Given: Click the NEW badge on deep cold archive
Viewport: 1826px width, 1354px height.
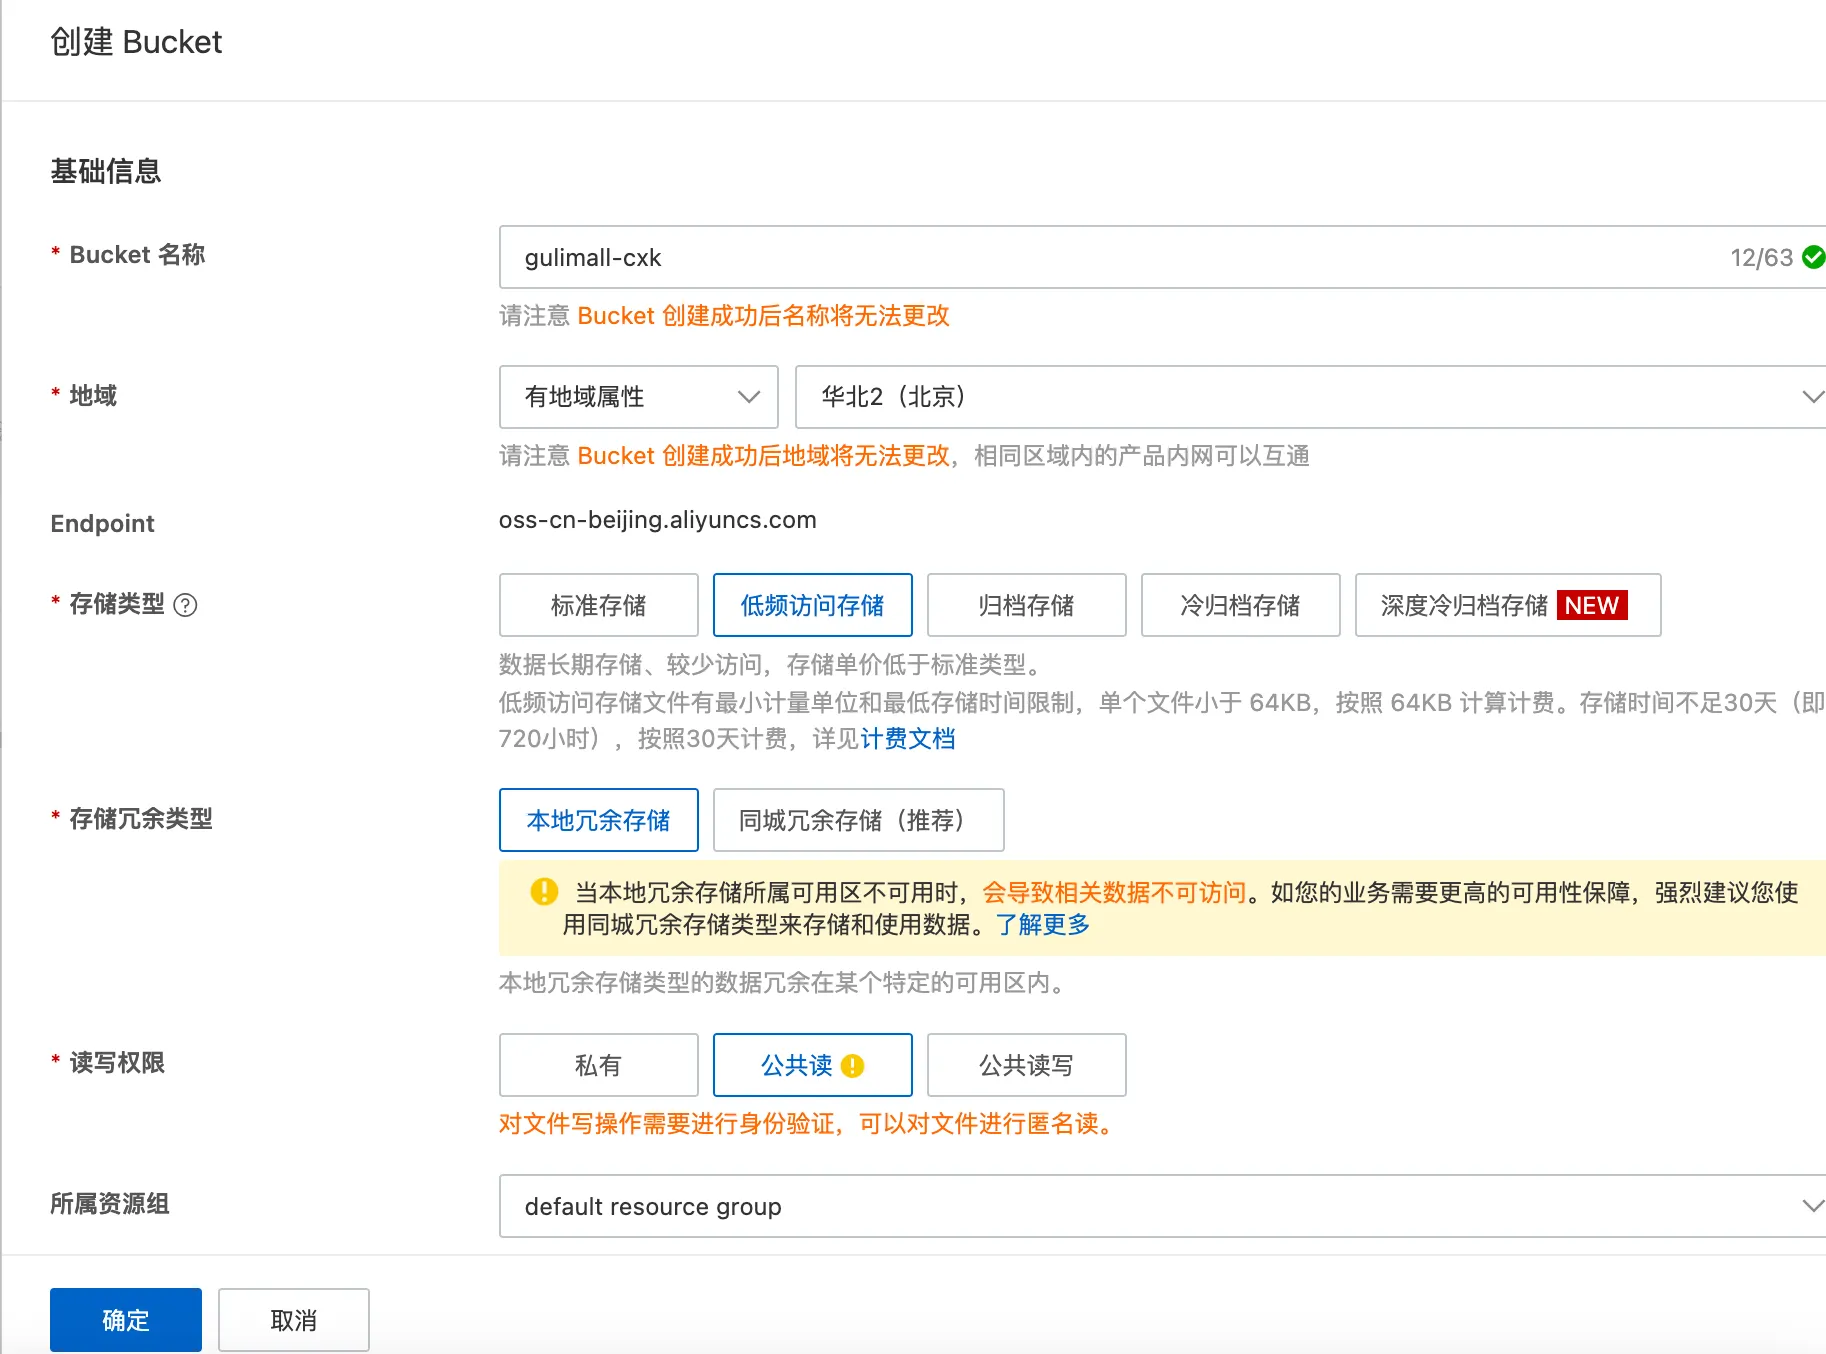Looking at the screenshot, I should [x=1592, y=605].
